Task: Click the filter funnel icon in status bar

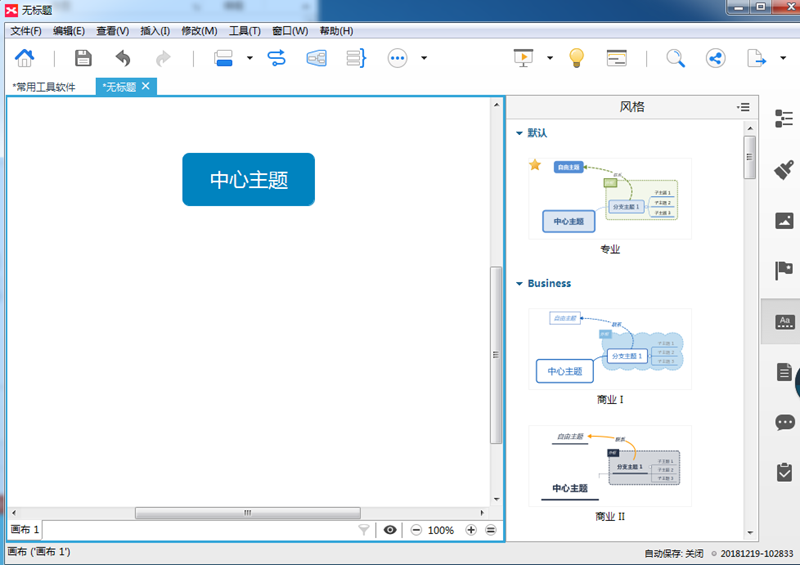Action: click(x=364, y=530)
